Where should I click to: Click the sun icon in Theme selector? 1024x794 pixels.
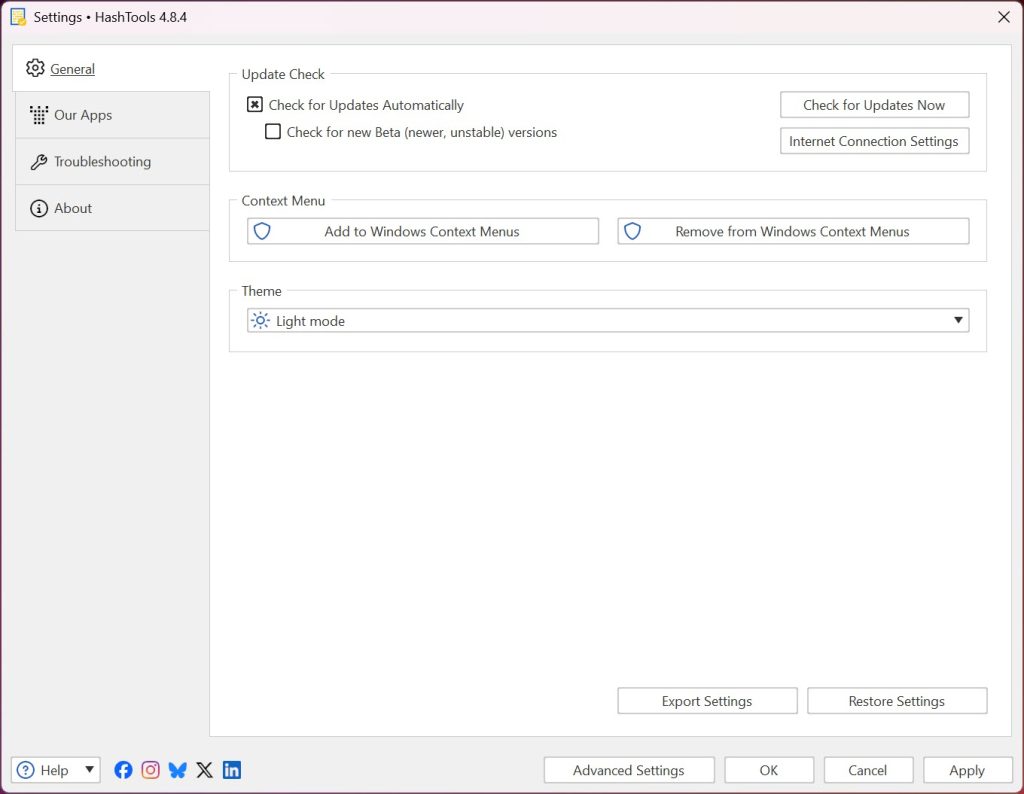click(x=260, y=321)
